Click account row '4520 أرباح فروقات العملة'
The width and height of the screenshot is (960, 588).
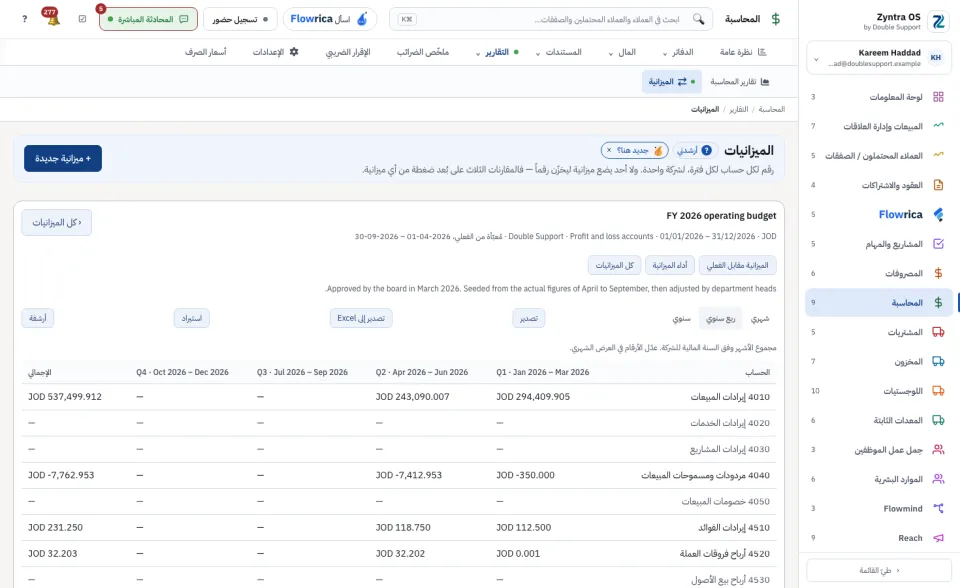(x=399, y=554)
